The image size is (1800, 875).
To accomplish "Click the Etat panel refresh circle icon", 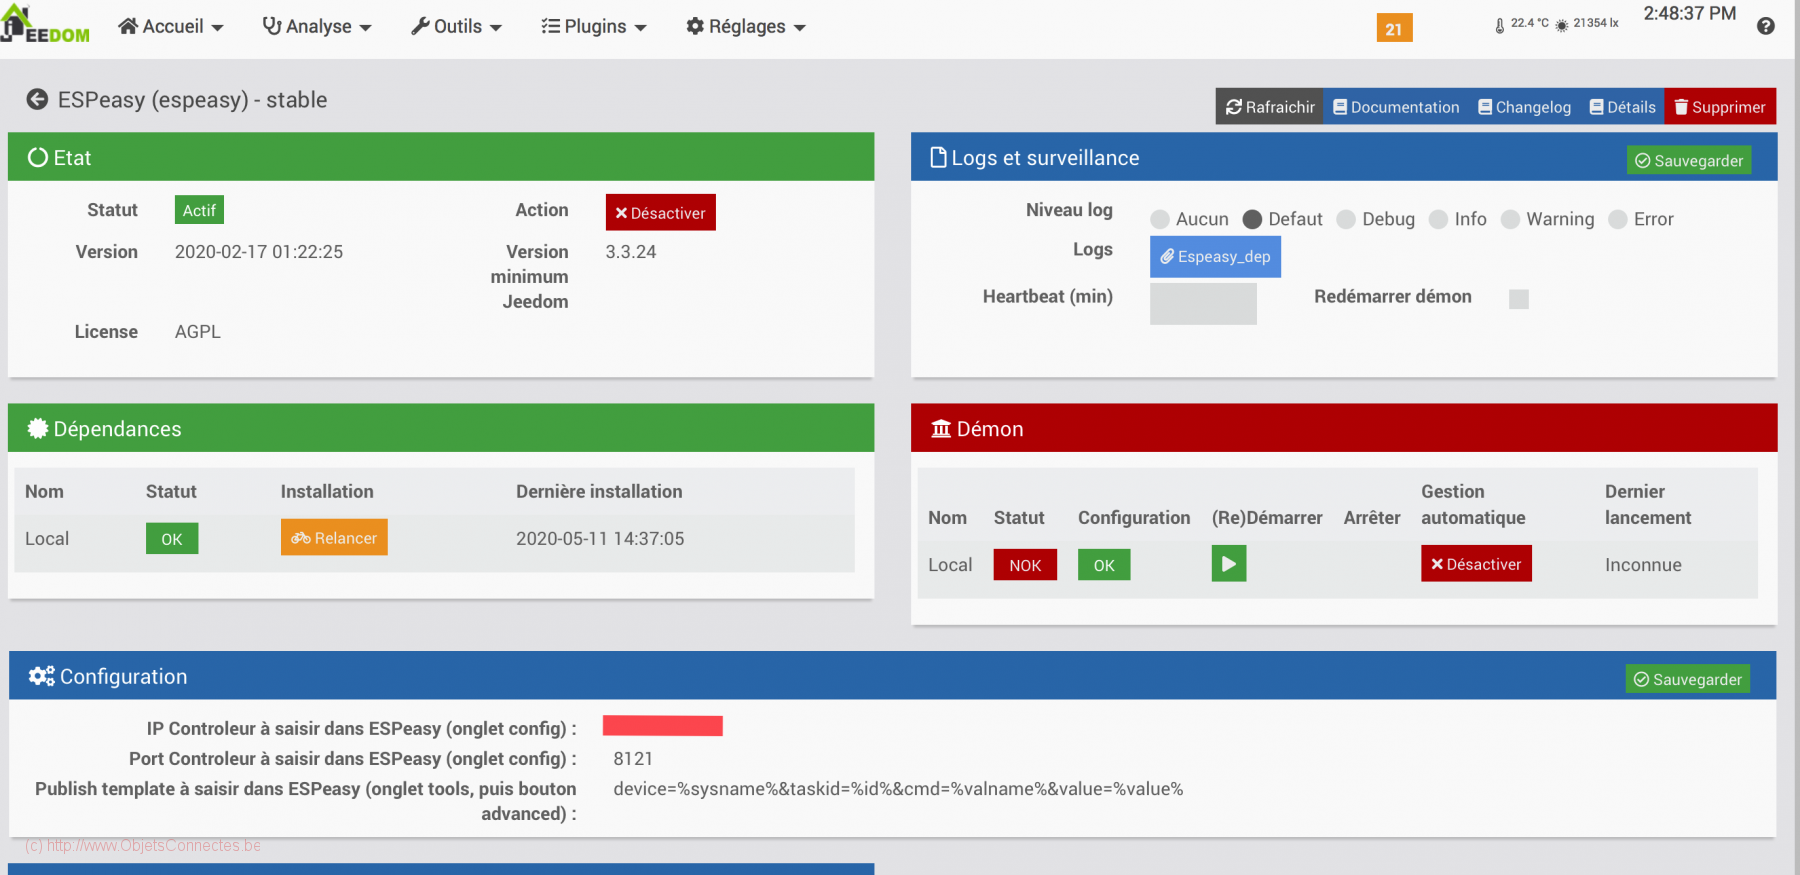I will (38, 157).
